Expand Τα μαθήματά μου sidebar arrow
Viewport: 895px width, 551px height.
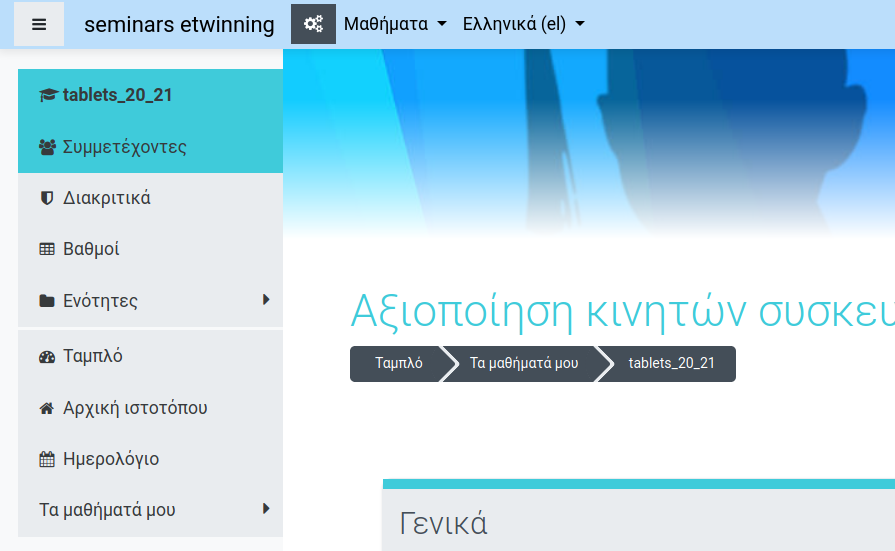point(266,508)
